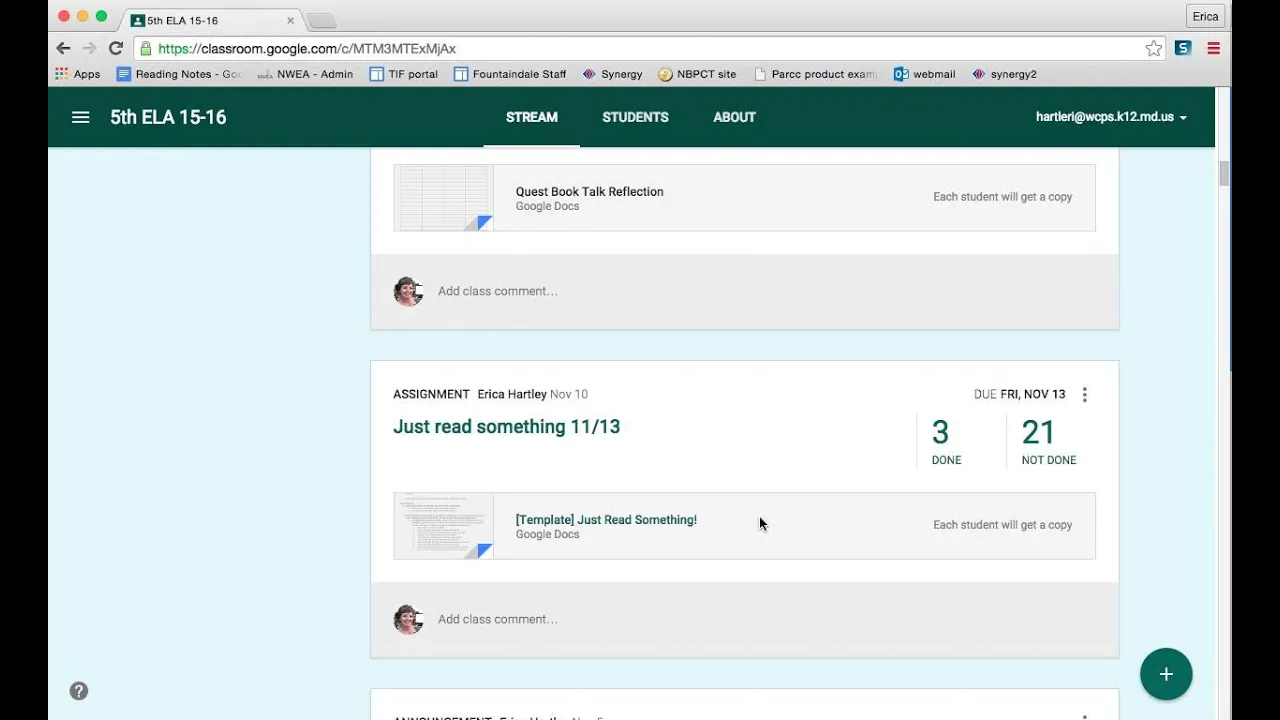The image size is (1280, 720).
Task: View the 3 DONE submissions
Action: point(946,441)
